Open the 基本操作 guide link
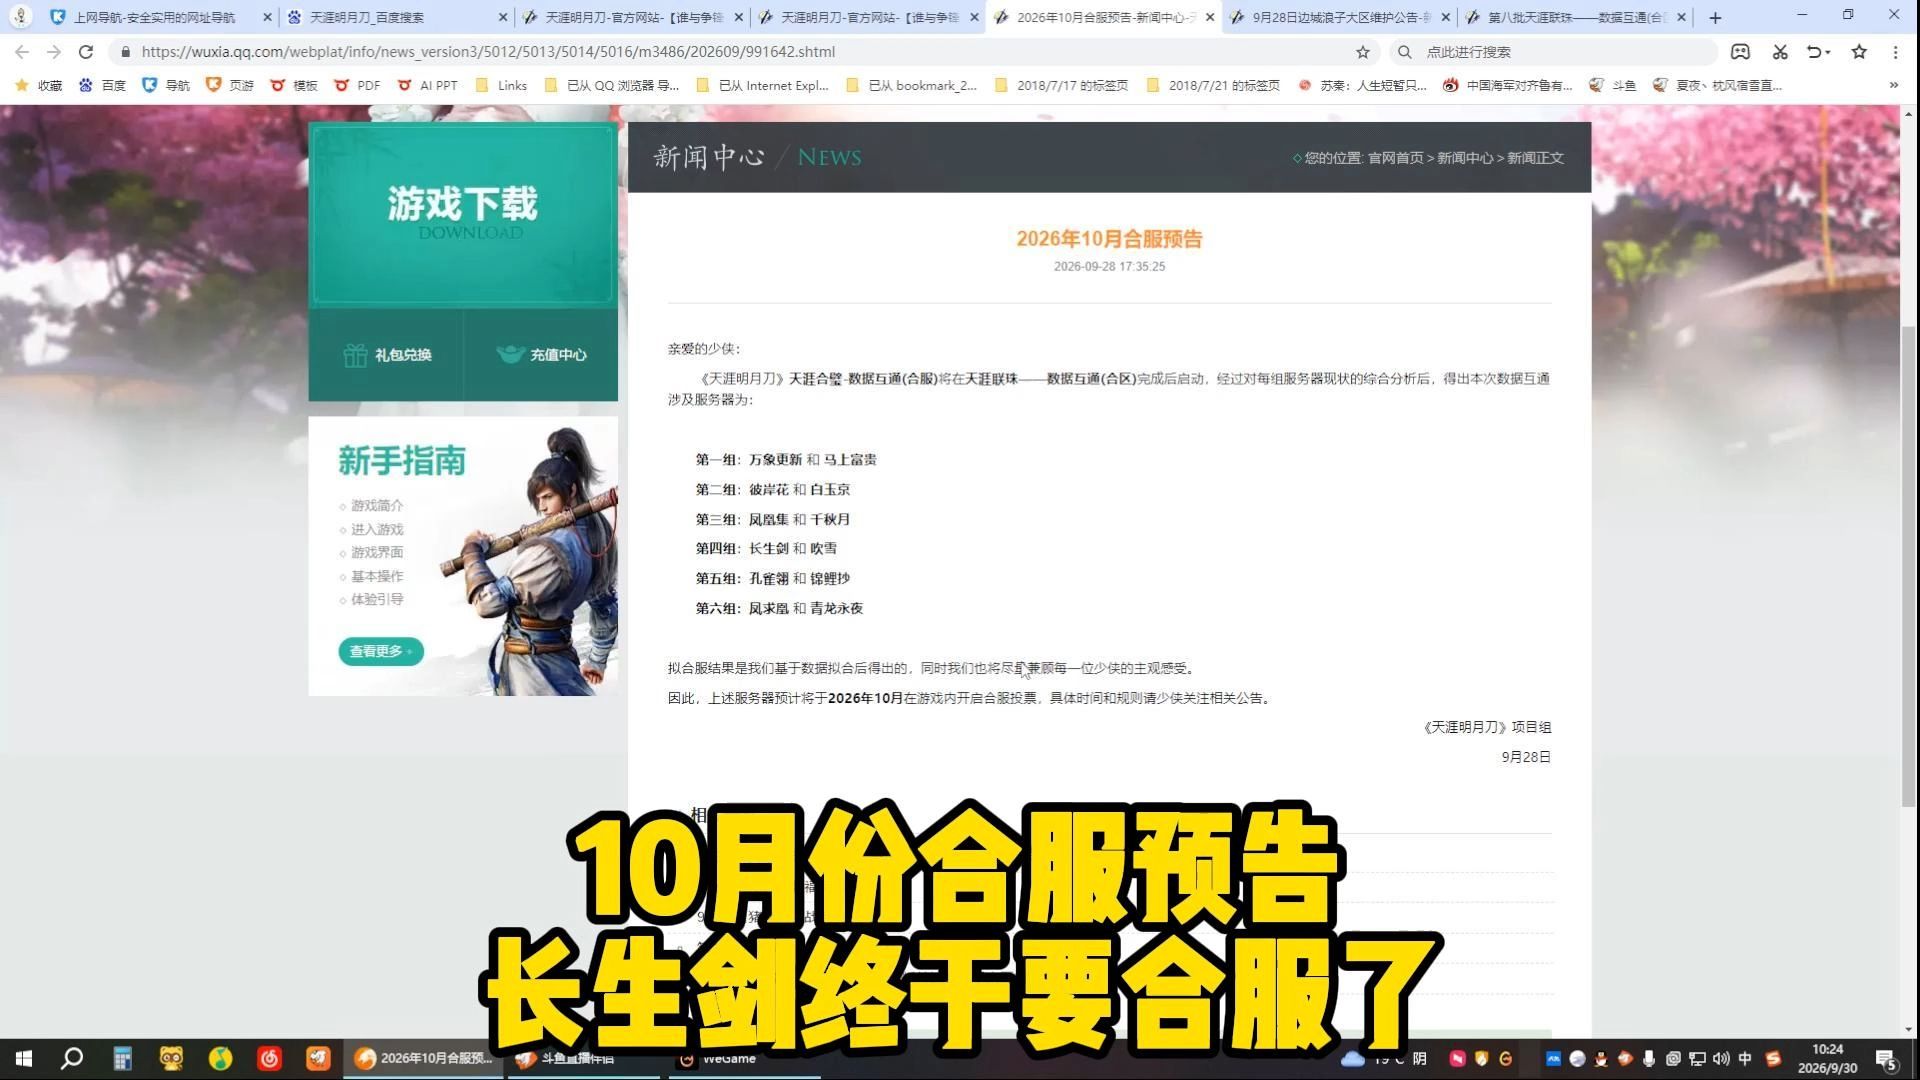The image size is (1920, 1080). pos(377,577)
